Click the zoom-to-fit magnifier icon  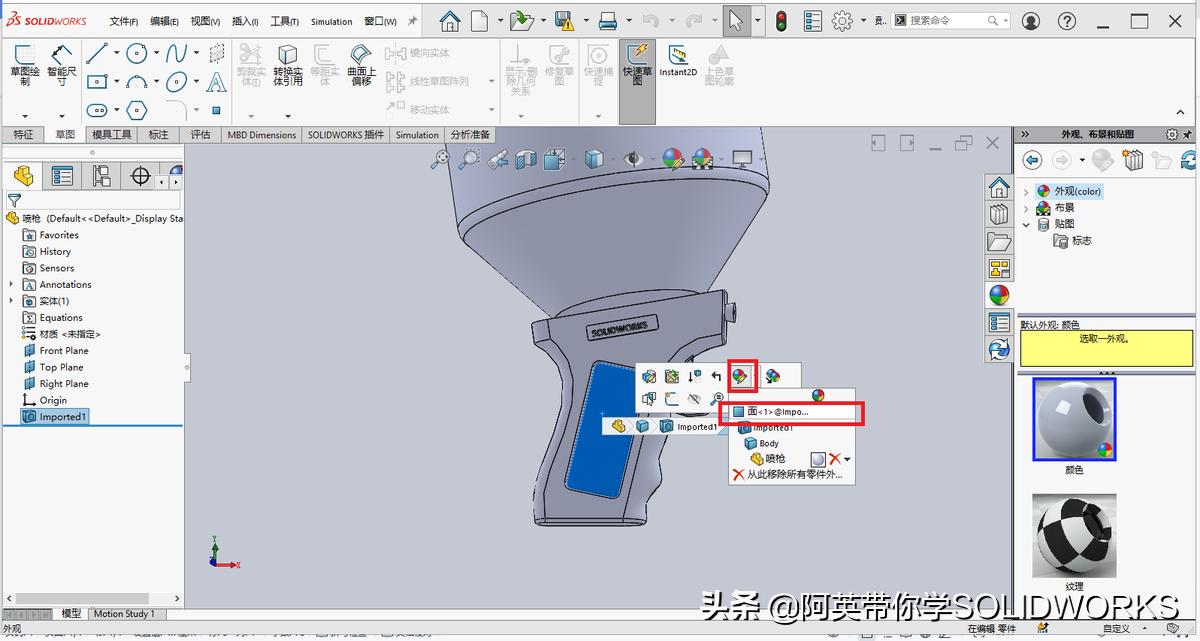(442, 158)
